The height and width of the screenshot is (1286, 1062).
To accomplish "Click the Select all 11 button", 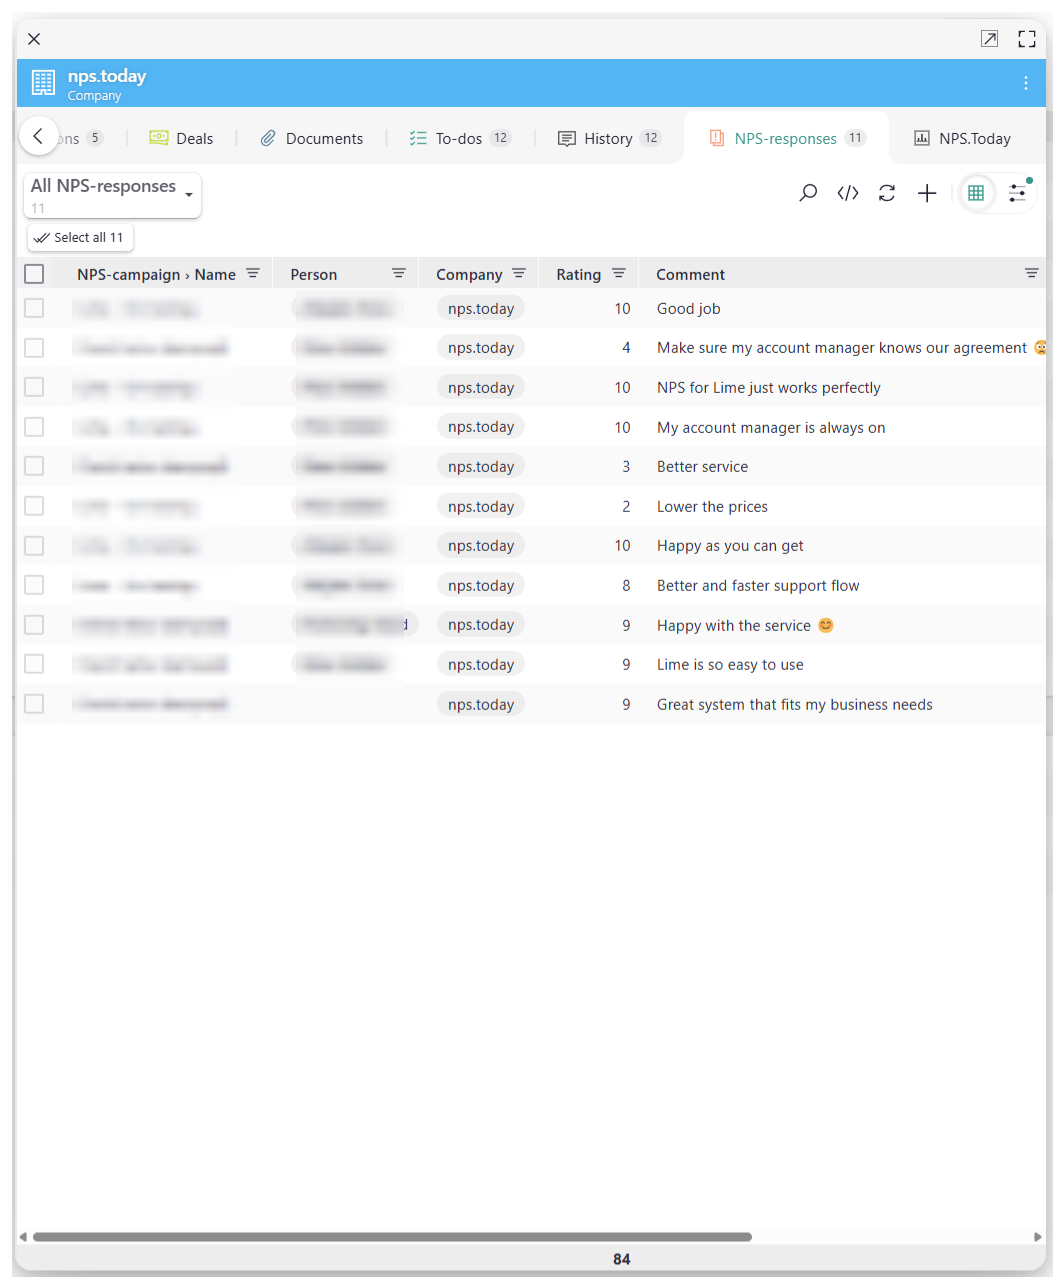I will tap(80, 237).
